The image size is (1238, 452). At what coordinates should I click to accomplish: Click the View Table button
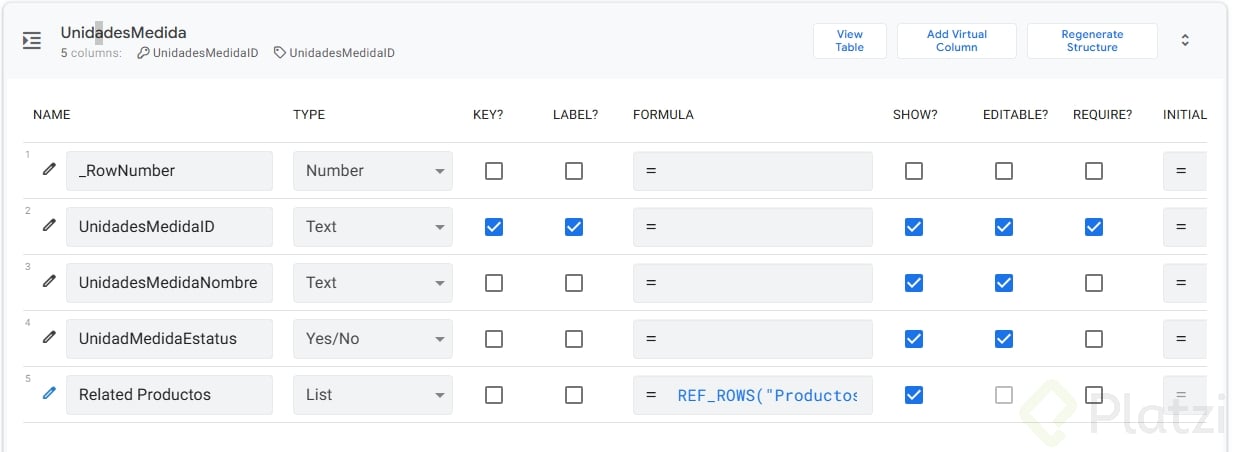850,41
